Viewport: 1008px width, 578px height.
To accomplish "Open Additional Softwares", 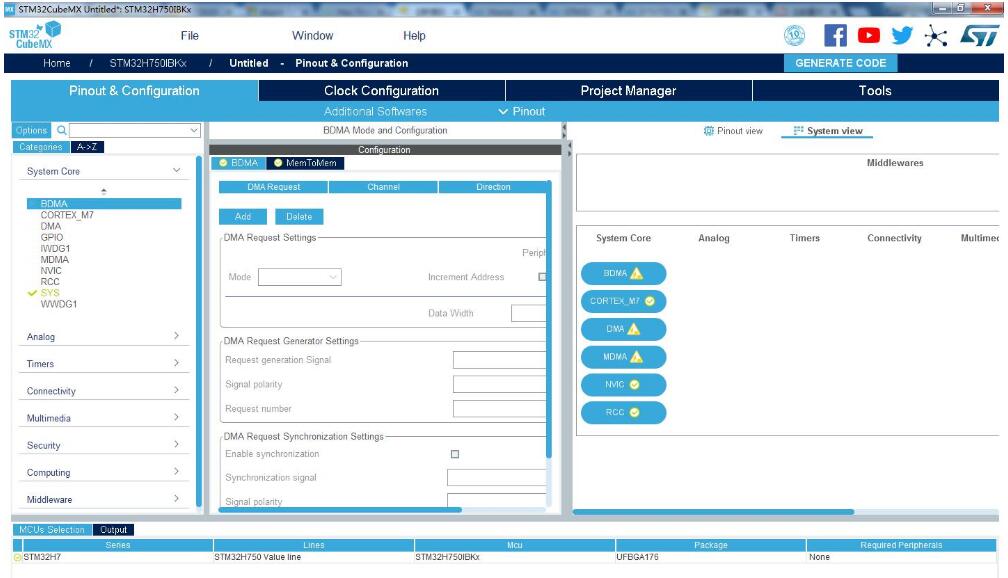I will tap(375, 111).
